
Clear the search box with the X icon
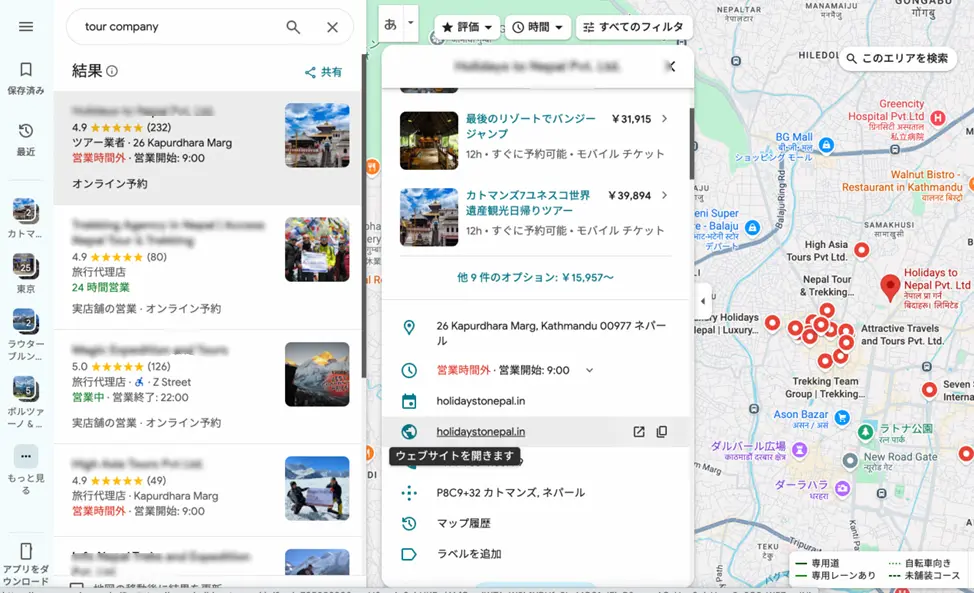(333, 27)
